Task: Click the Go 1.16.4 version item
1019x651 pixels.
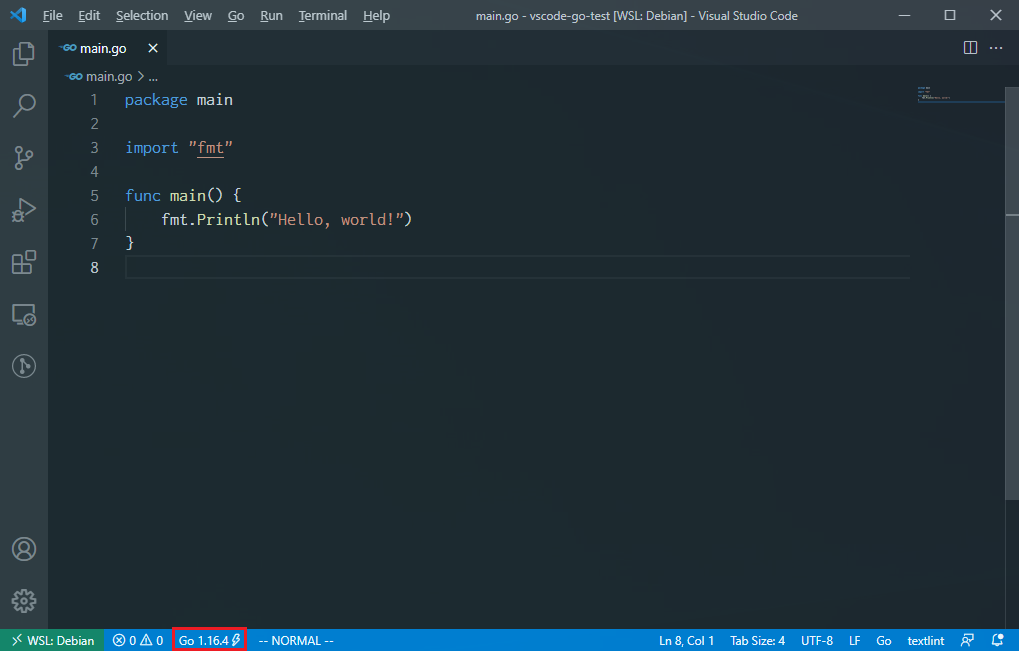Action: click(208, 640)
